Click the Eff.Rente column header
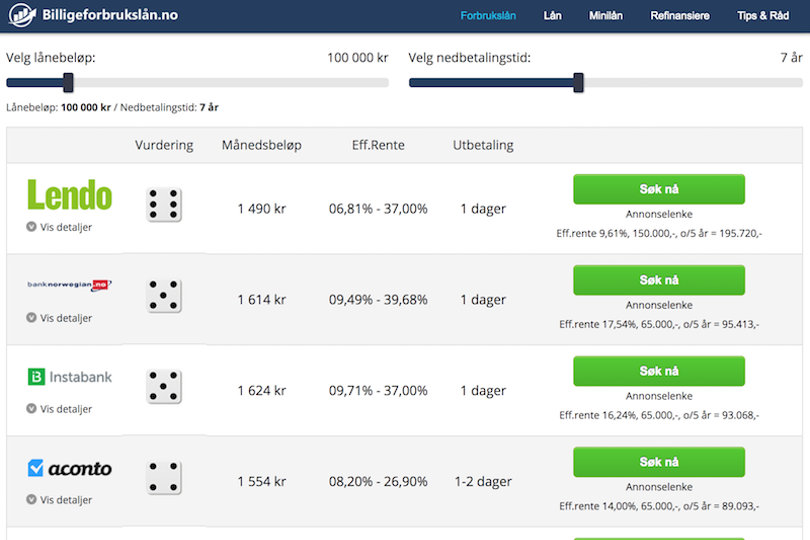The width and height of the screenshot is (810, 540). (378, 145)
